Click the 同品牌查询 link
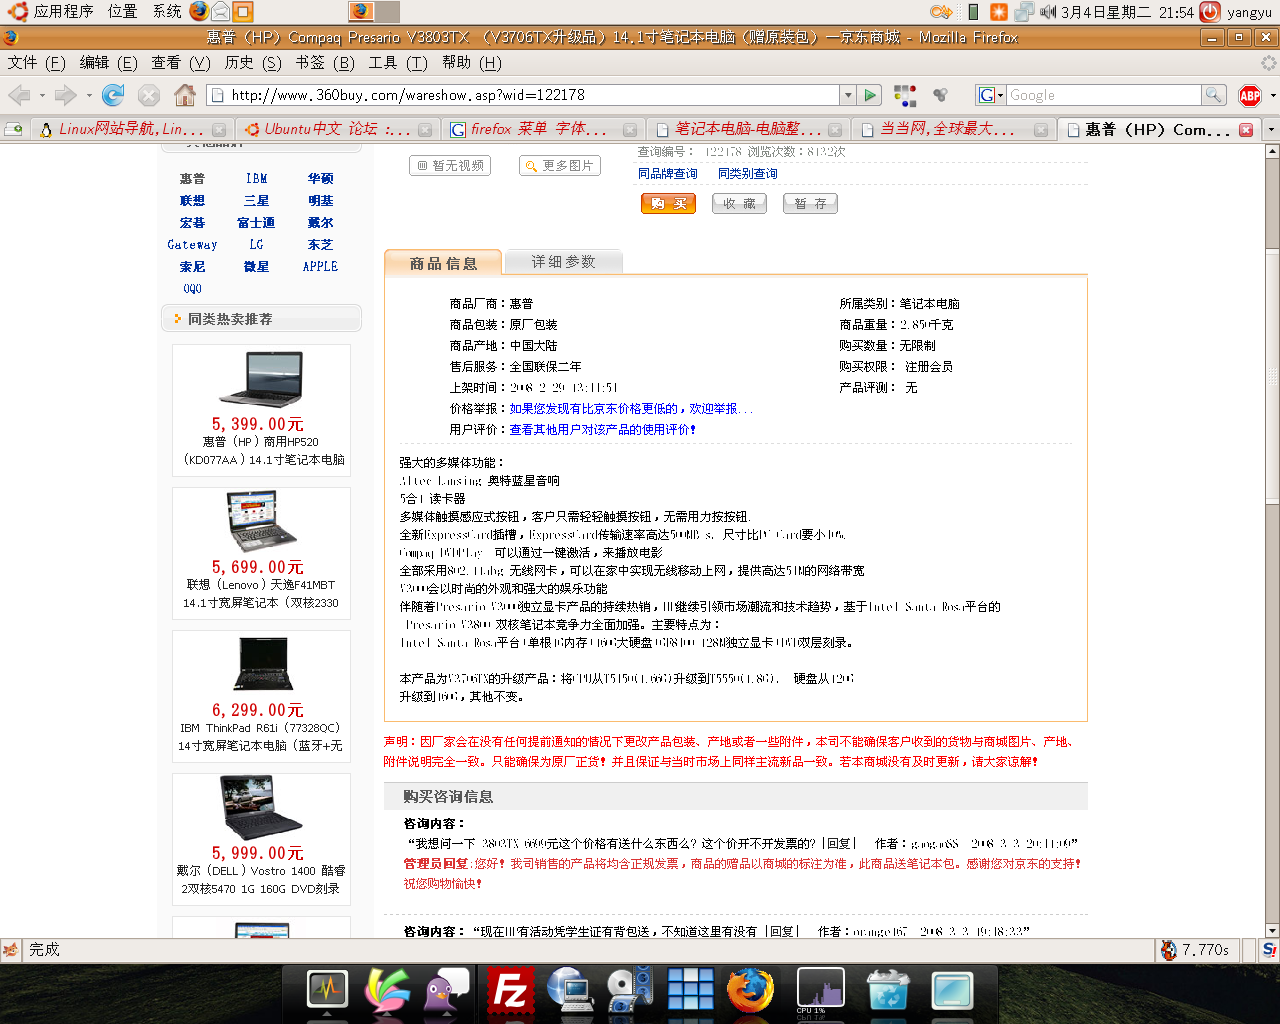Image resolution: width=1280 pixels, height=1024 pixels. point(668,174)
